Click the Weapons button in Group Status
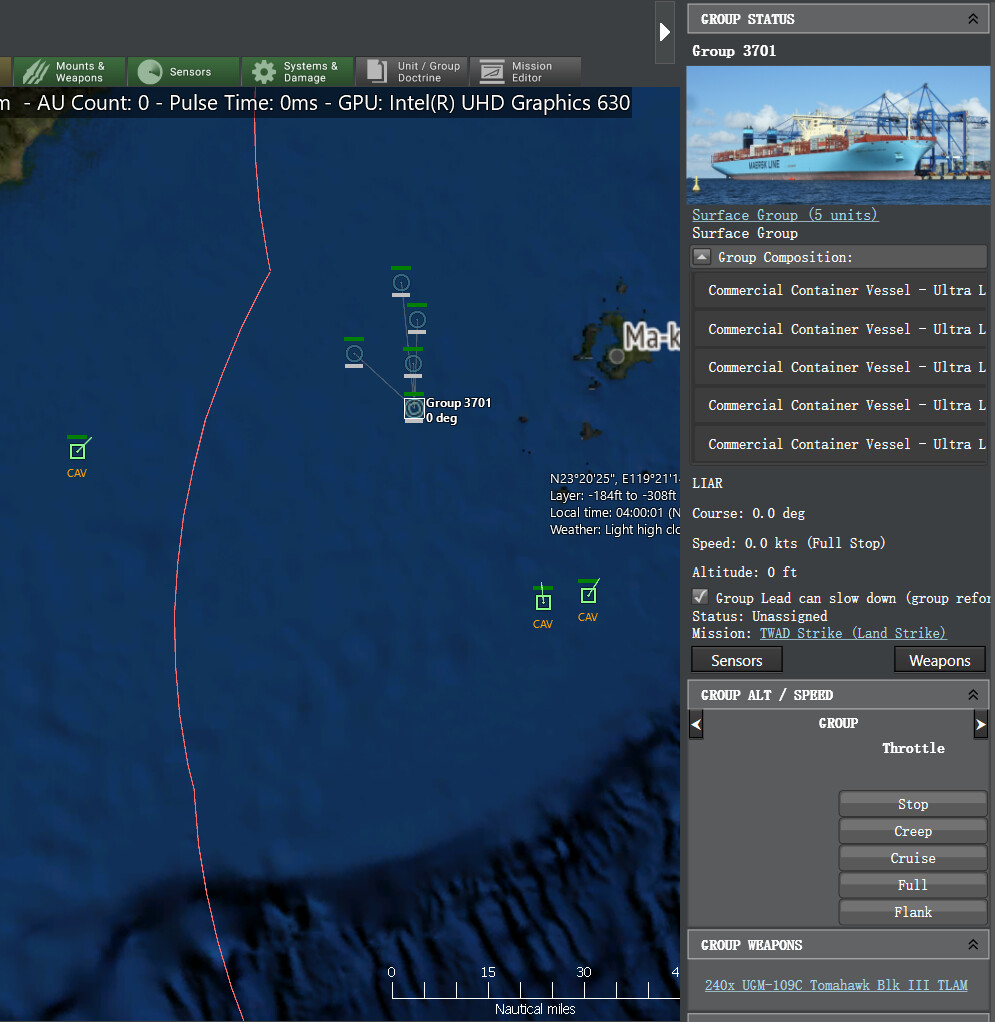995x1022 pixels. click(x=940, y=660)
